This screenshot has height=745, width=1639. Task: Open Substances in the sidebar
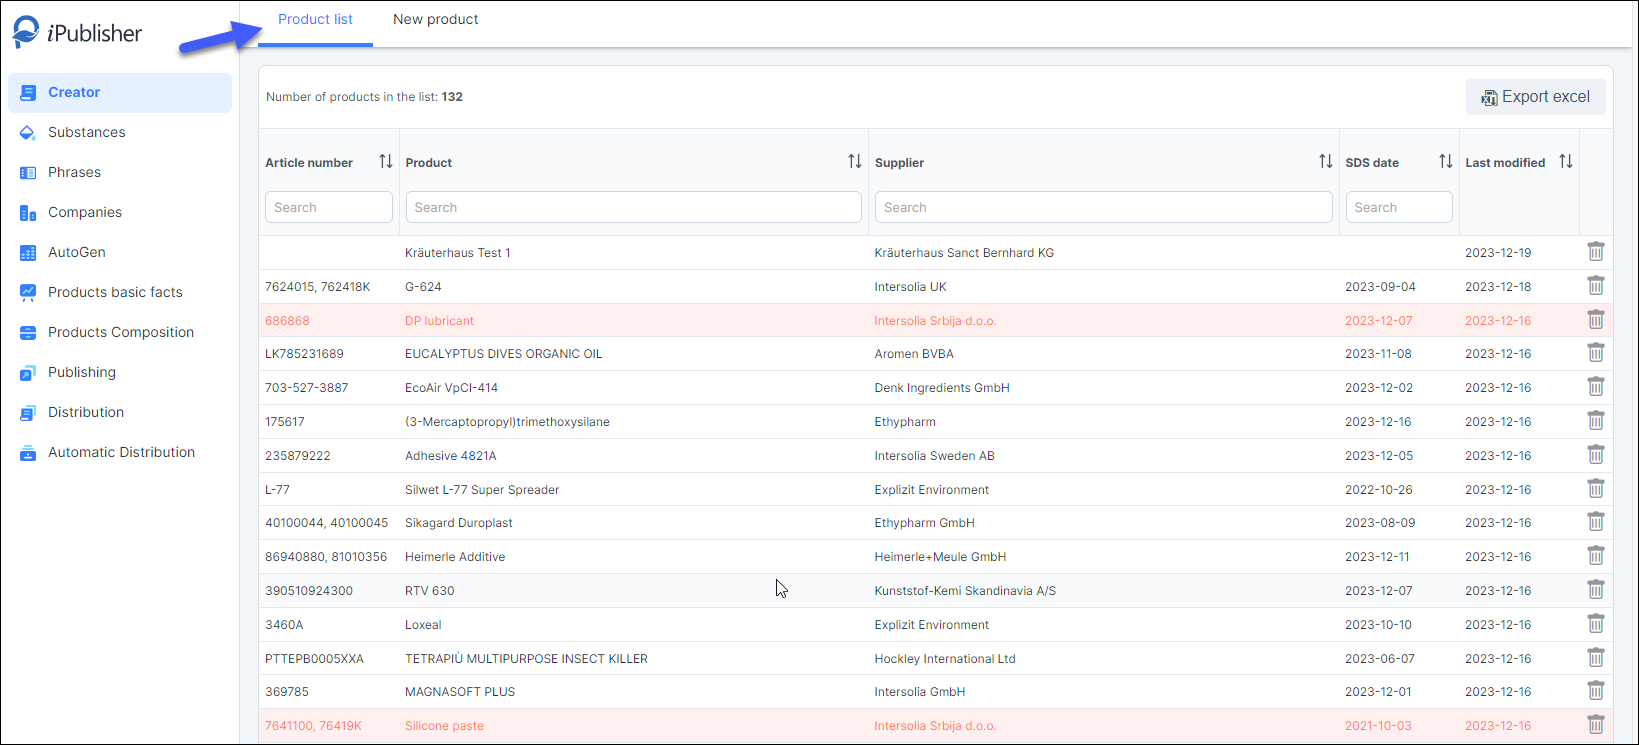coord(87,132)
